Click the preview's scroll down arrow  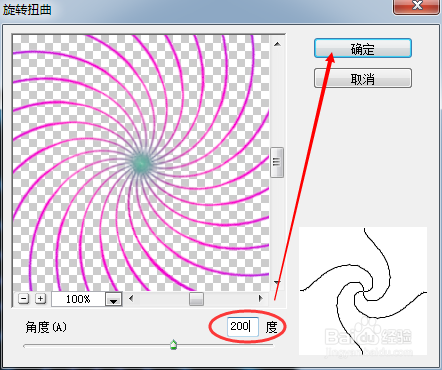pyautogui.click(x=277, y=282)
